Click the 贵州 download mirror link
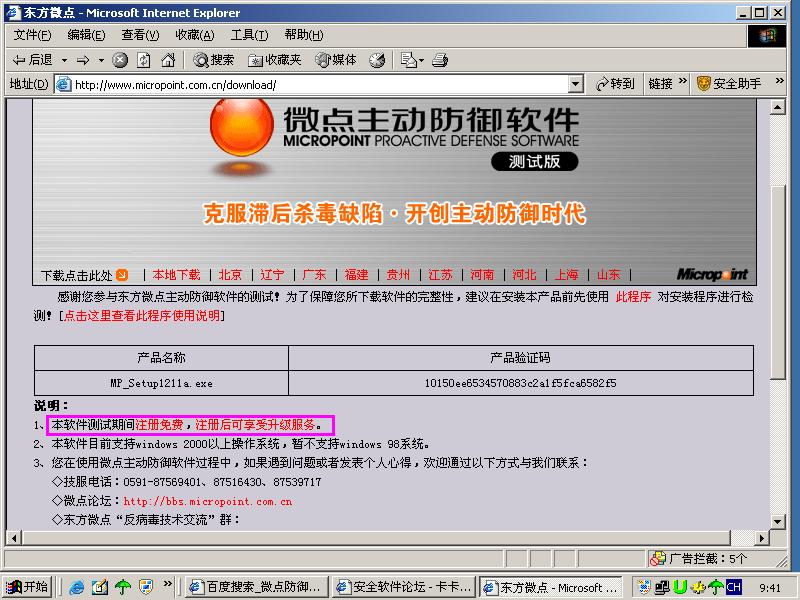 pos(398,275)
